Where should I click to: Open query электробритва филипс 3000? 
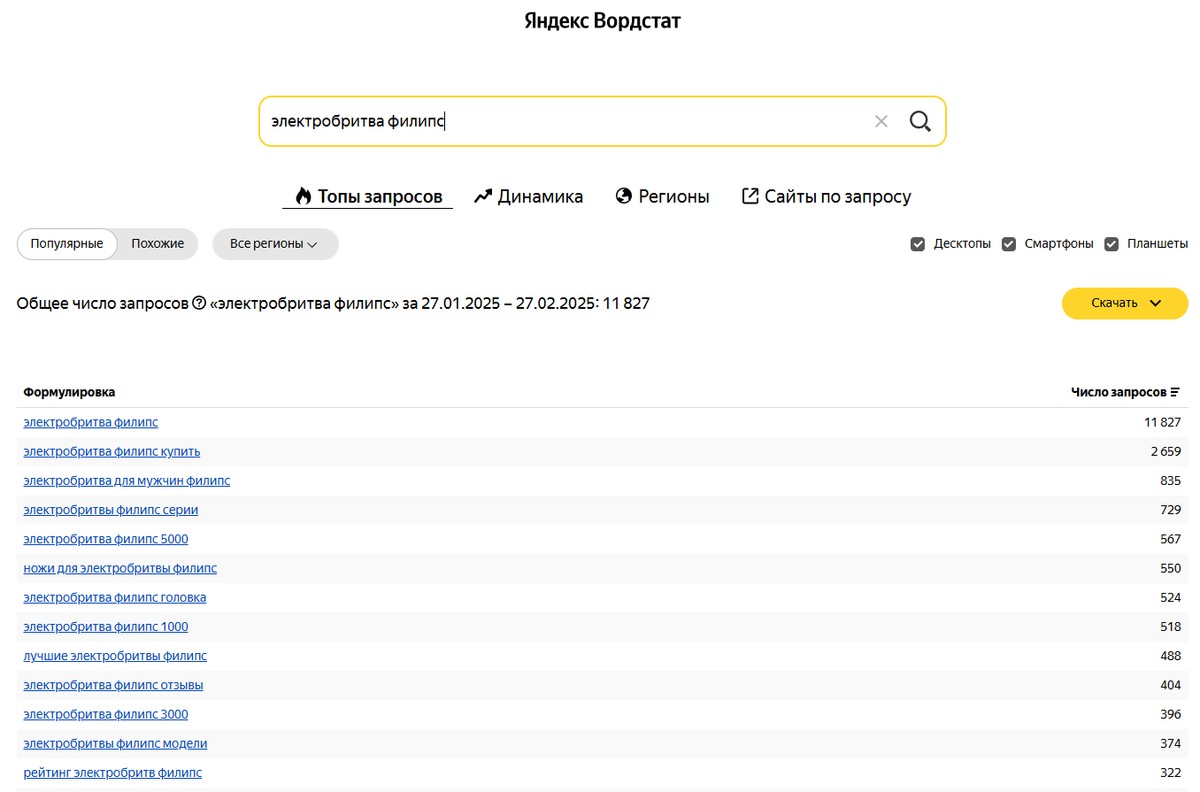106,714
